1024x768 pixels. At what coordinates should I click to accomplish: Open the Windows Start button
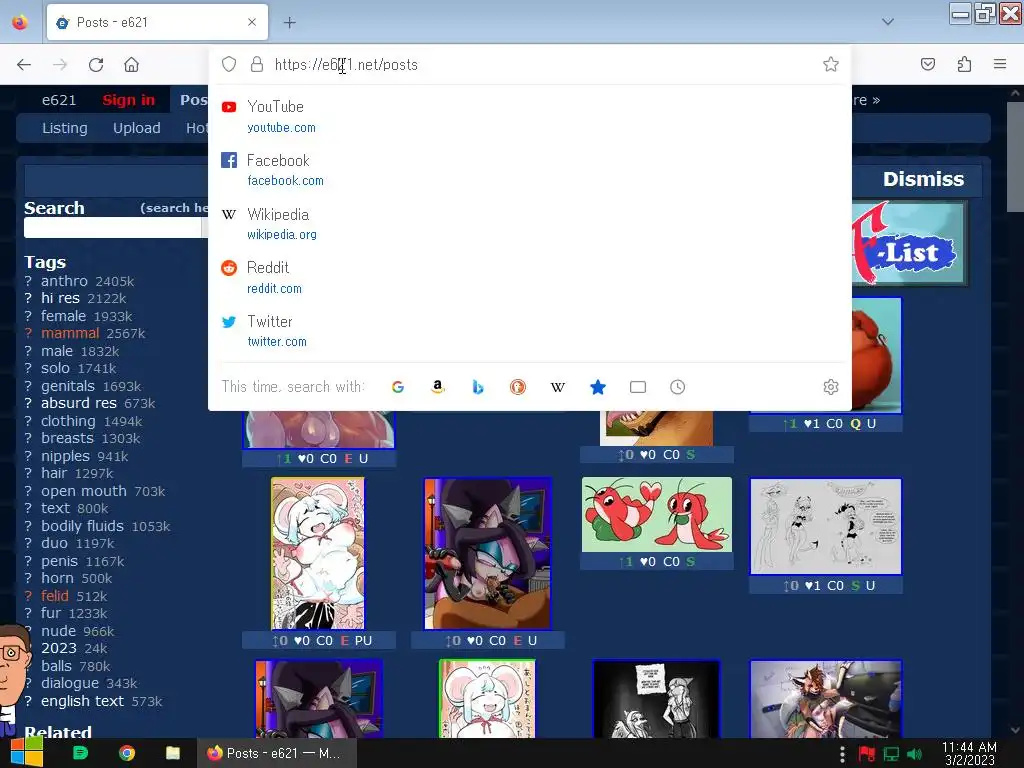coord(26,752)
